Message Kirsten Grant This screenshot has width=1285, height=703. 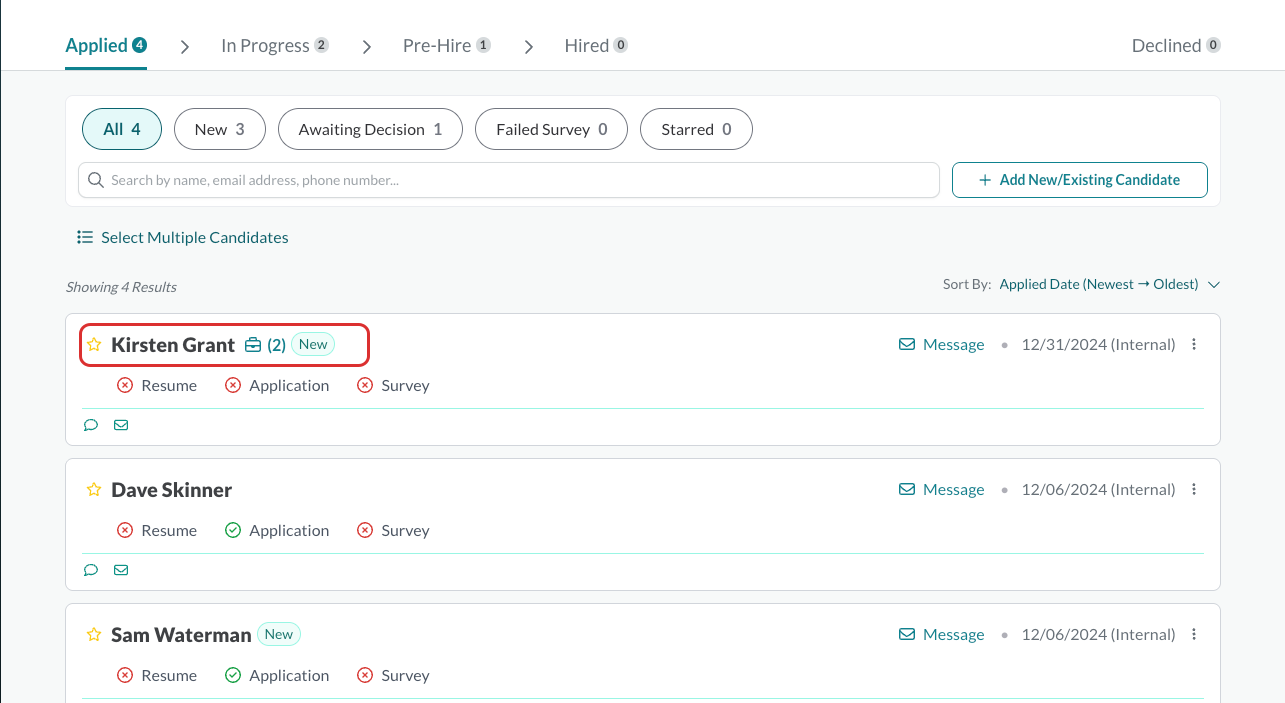pyautogui.click(x=942, y=345)
